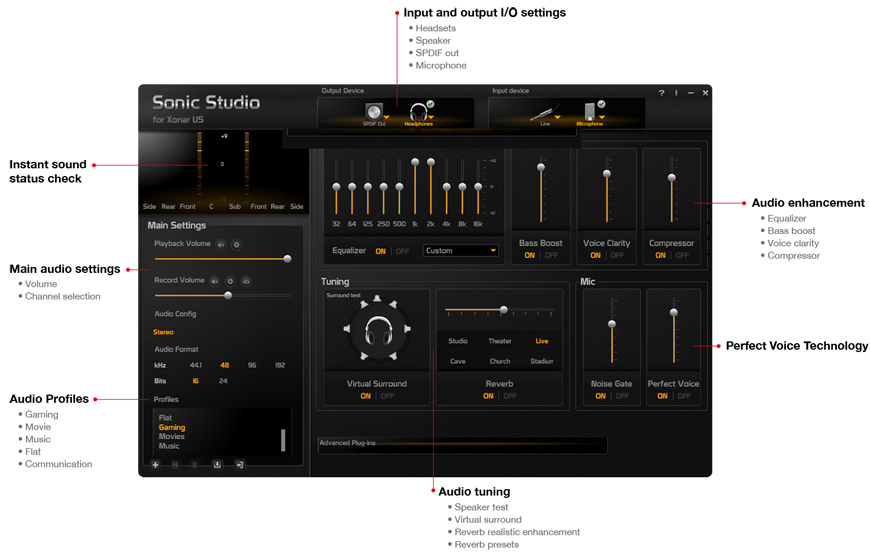870x557 pixels.
Task: Choose the Theater reverb preset
Action: tap(500, 341)
